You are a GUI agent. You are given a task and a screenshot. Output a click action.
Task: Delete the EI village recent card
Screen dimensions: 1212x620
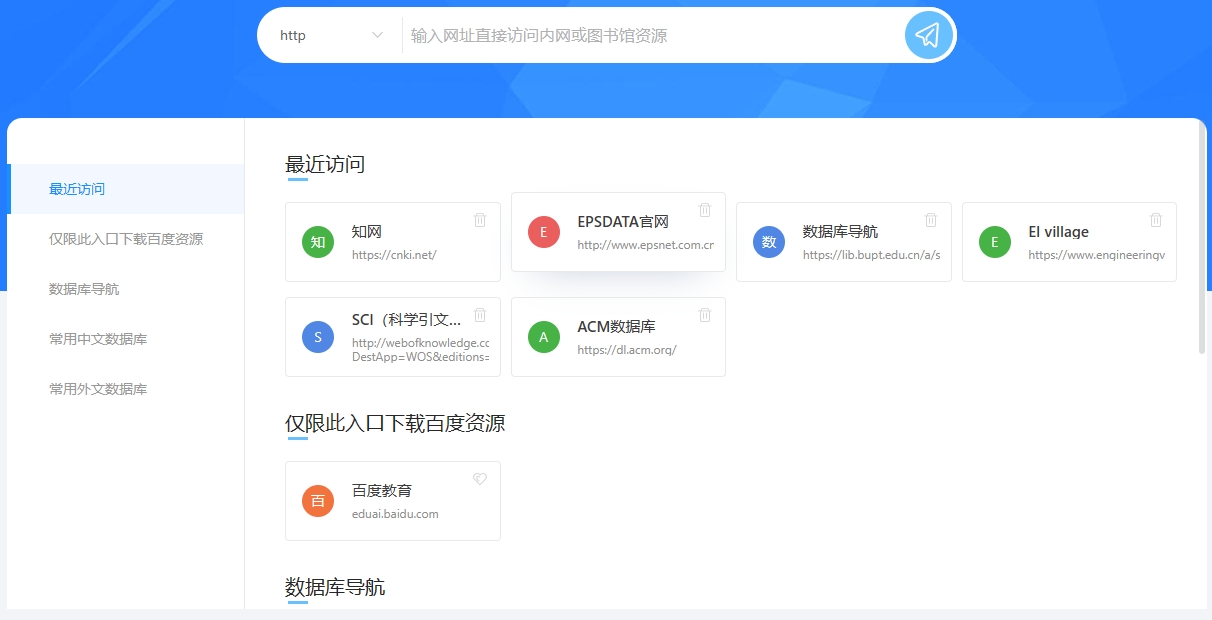click(x=1156, y=220)
